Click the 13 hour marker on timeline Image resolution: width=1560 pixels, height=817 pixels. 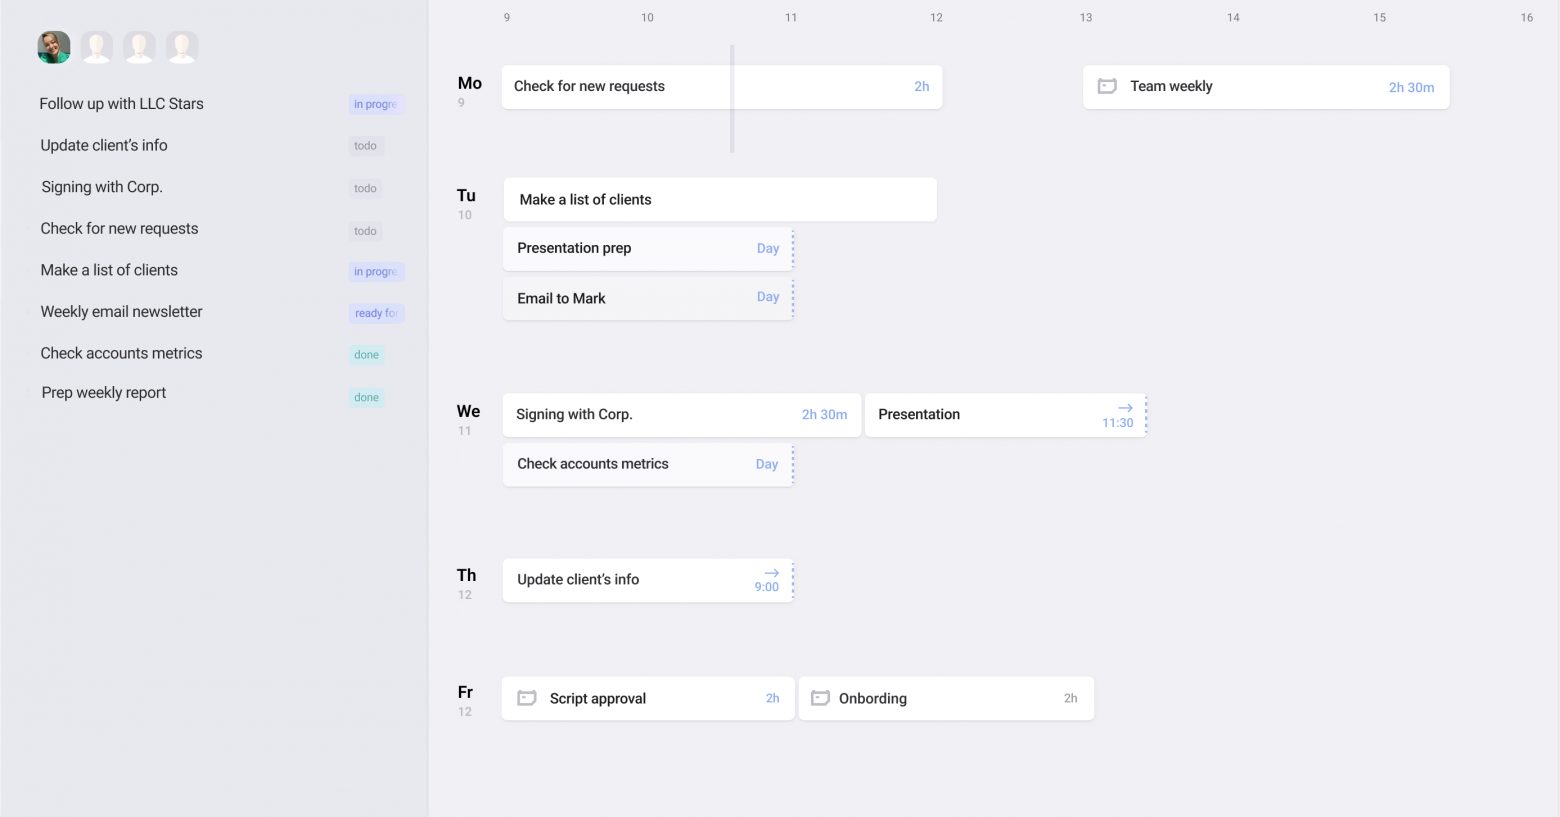tap(1086, 17)
